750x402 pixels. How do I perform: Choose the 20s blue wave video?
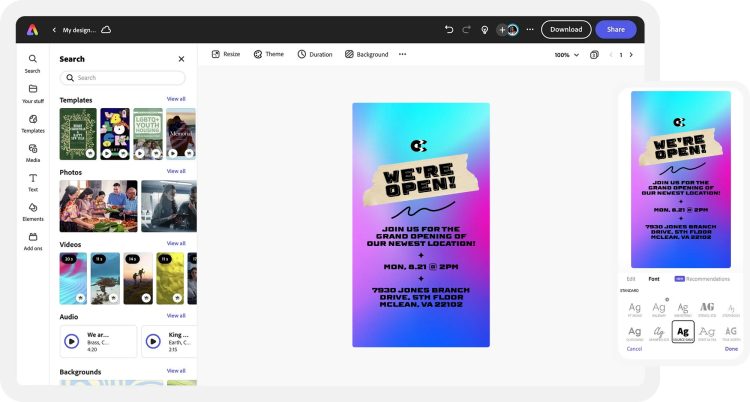pos(73,278)
